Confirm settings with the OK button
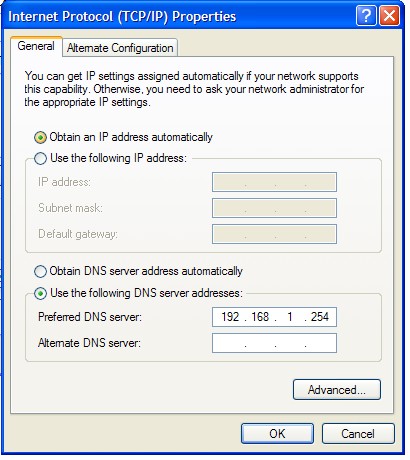Image resolution: width=410 pixels, height=460 pixels. (277, 434)
